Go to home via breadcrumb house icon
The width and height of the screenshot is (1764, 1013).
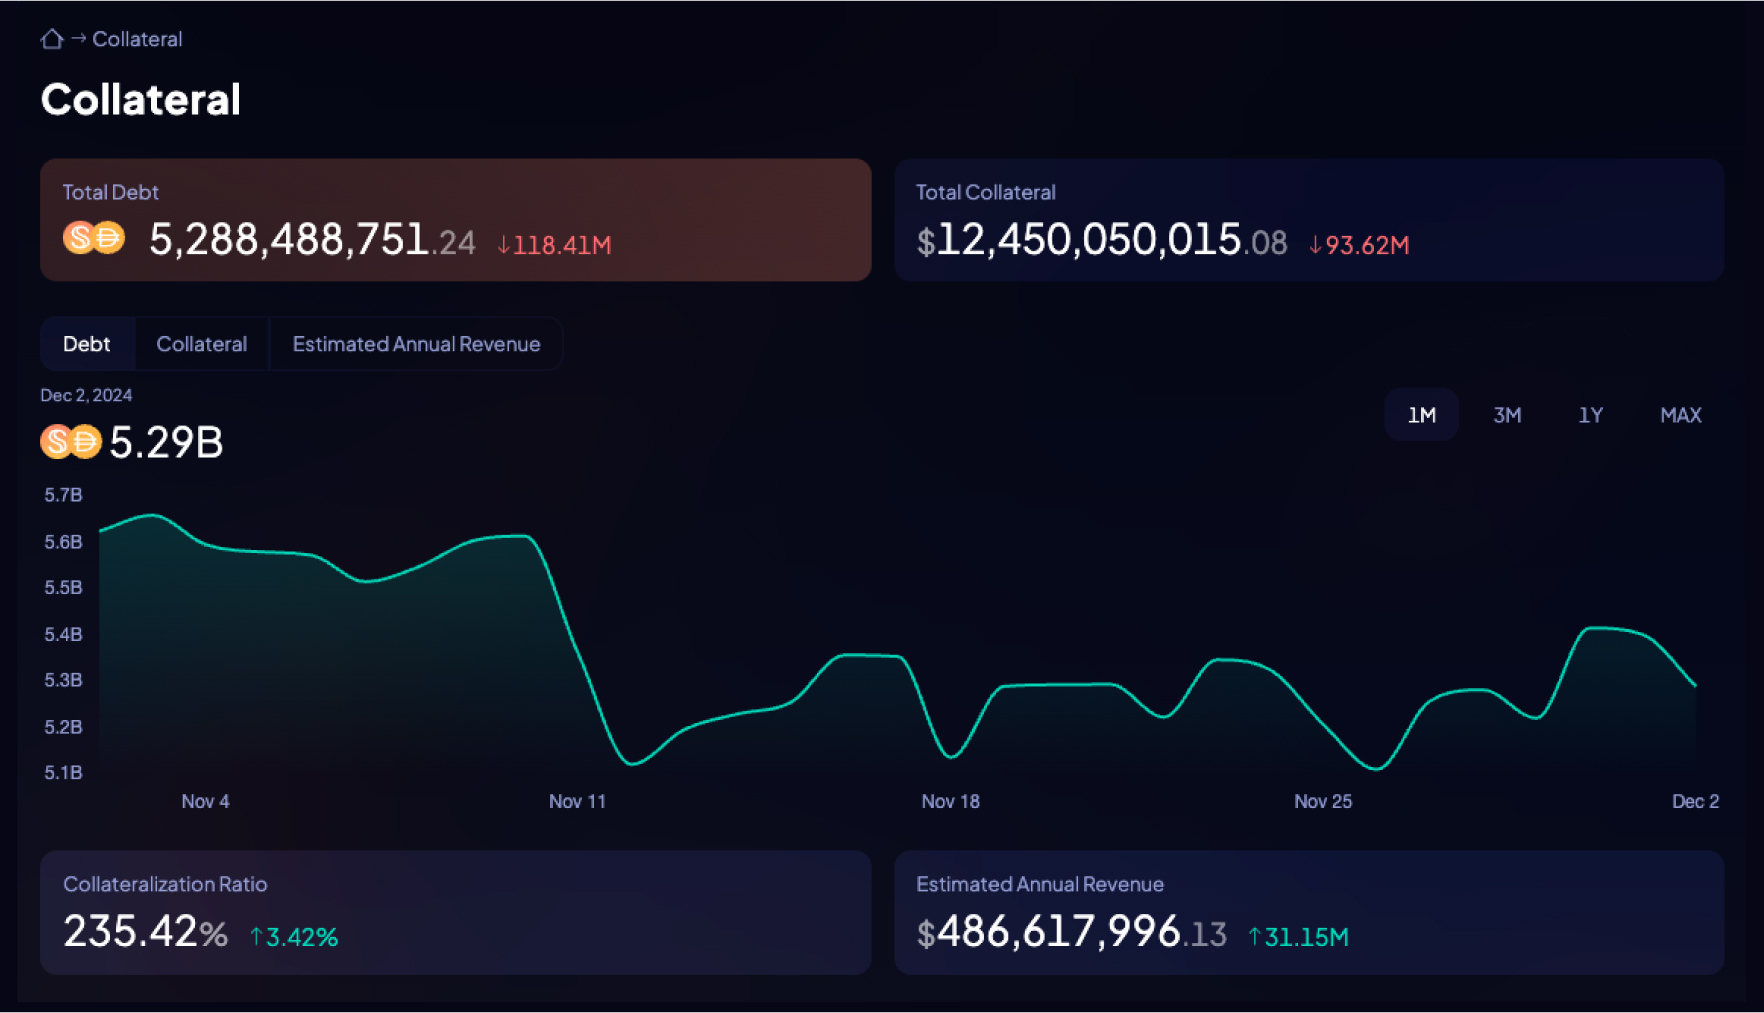pyautogui.click(x=52, y=39)
